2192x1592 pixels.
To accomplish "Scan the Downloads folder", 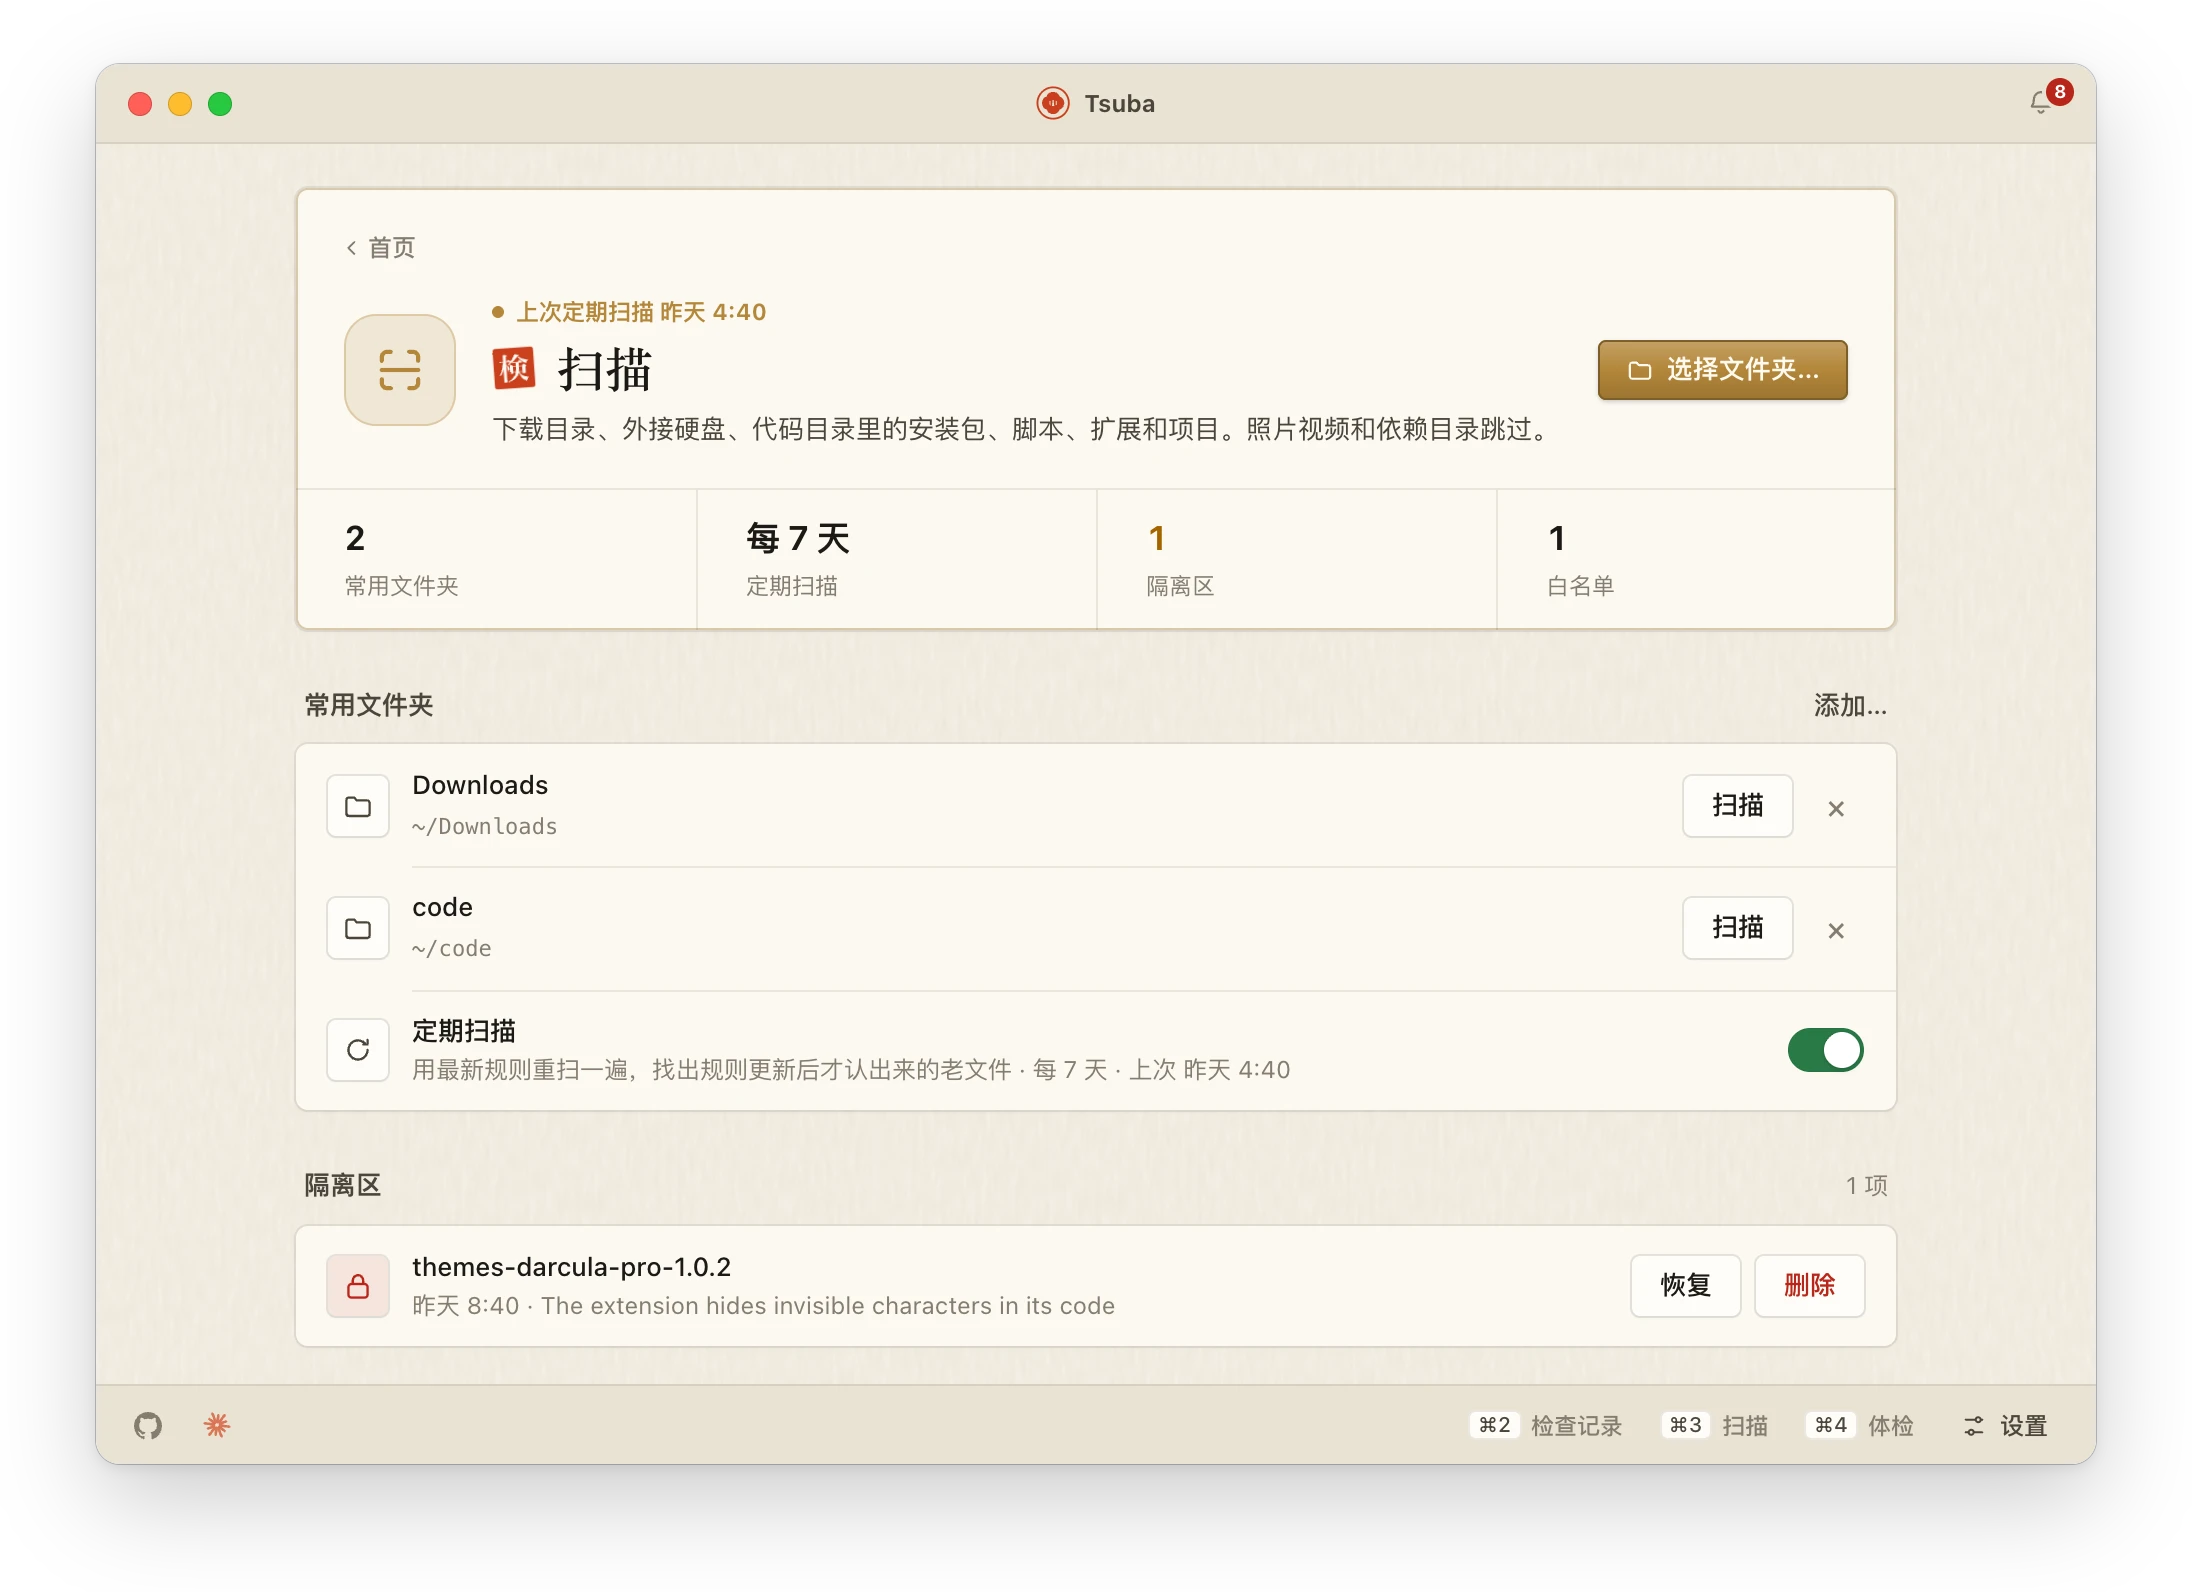I will point(1737,806).
